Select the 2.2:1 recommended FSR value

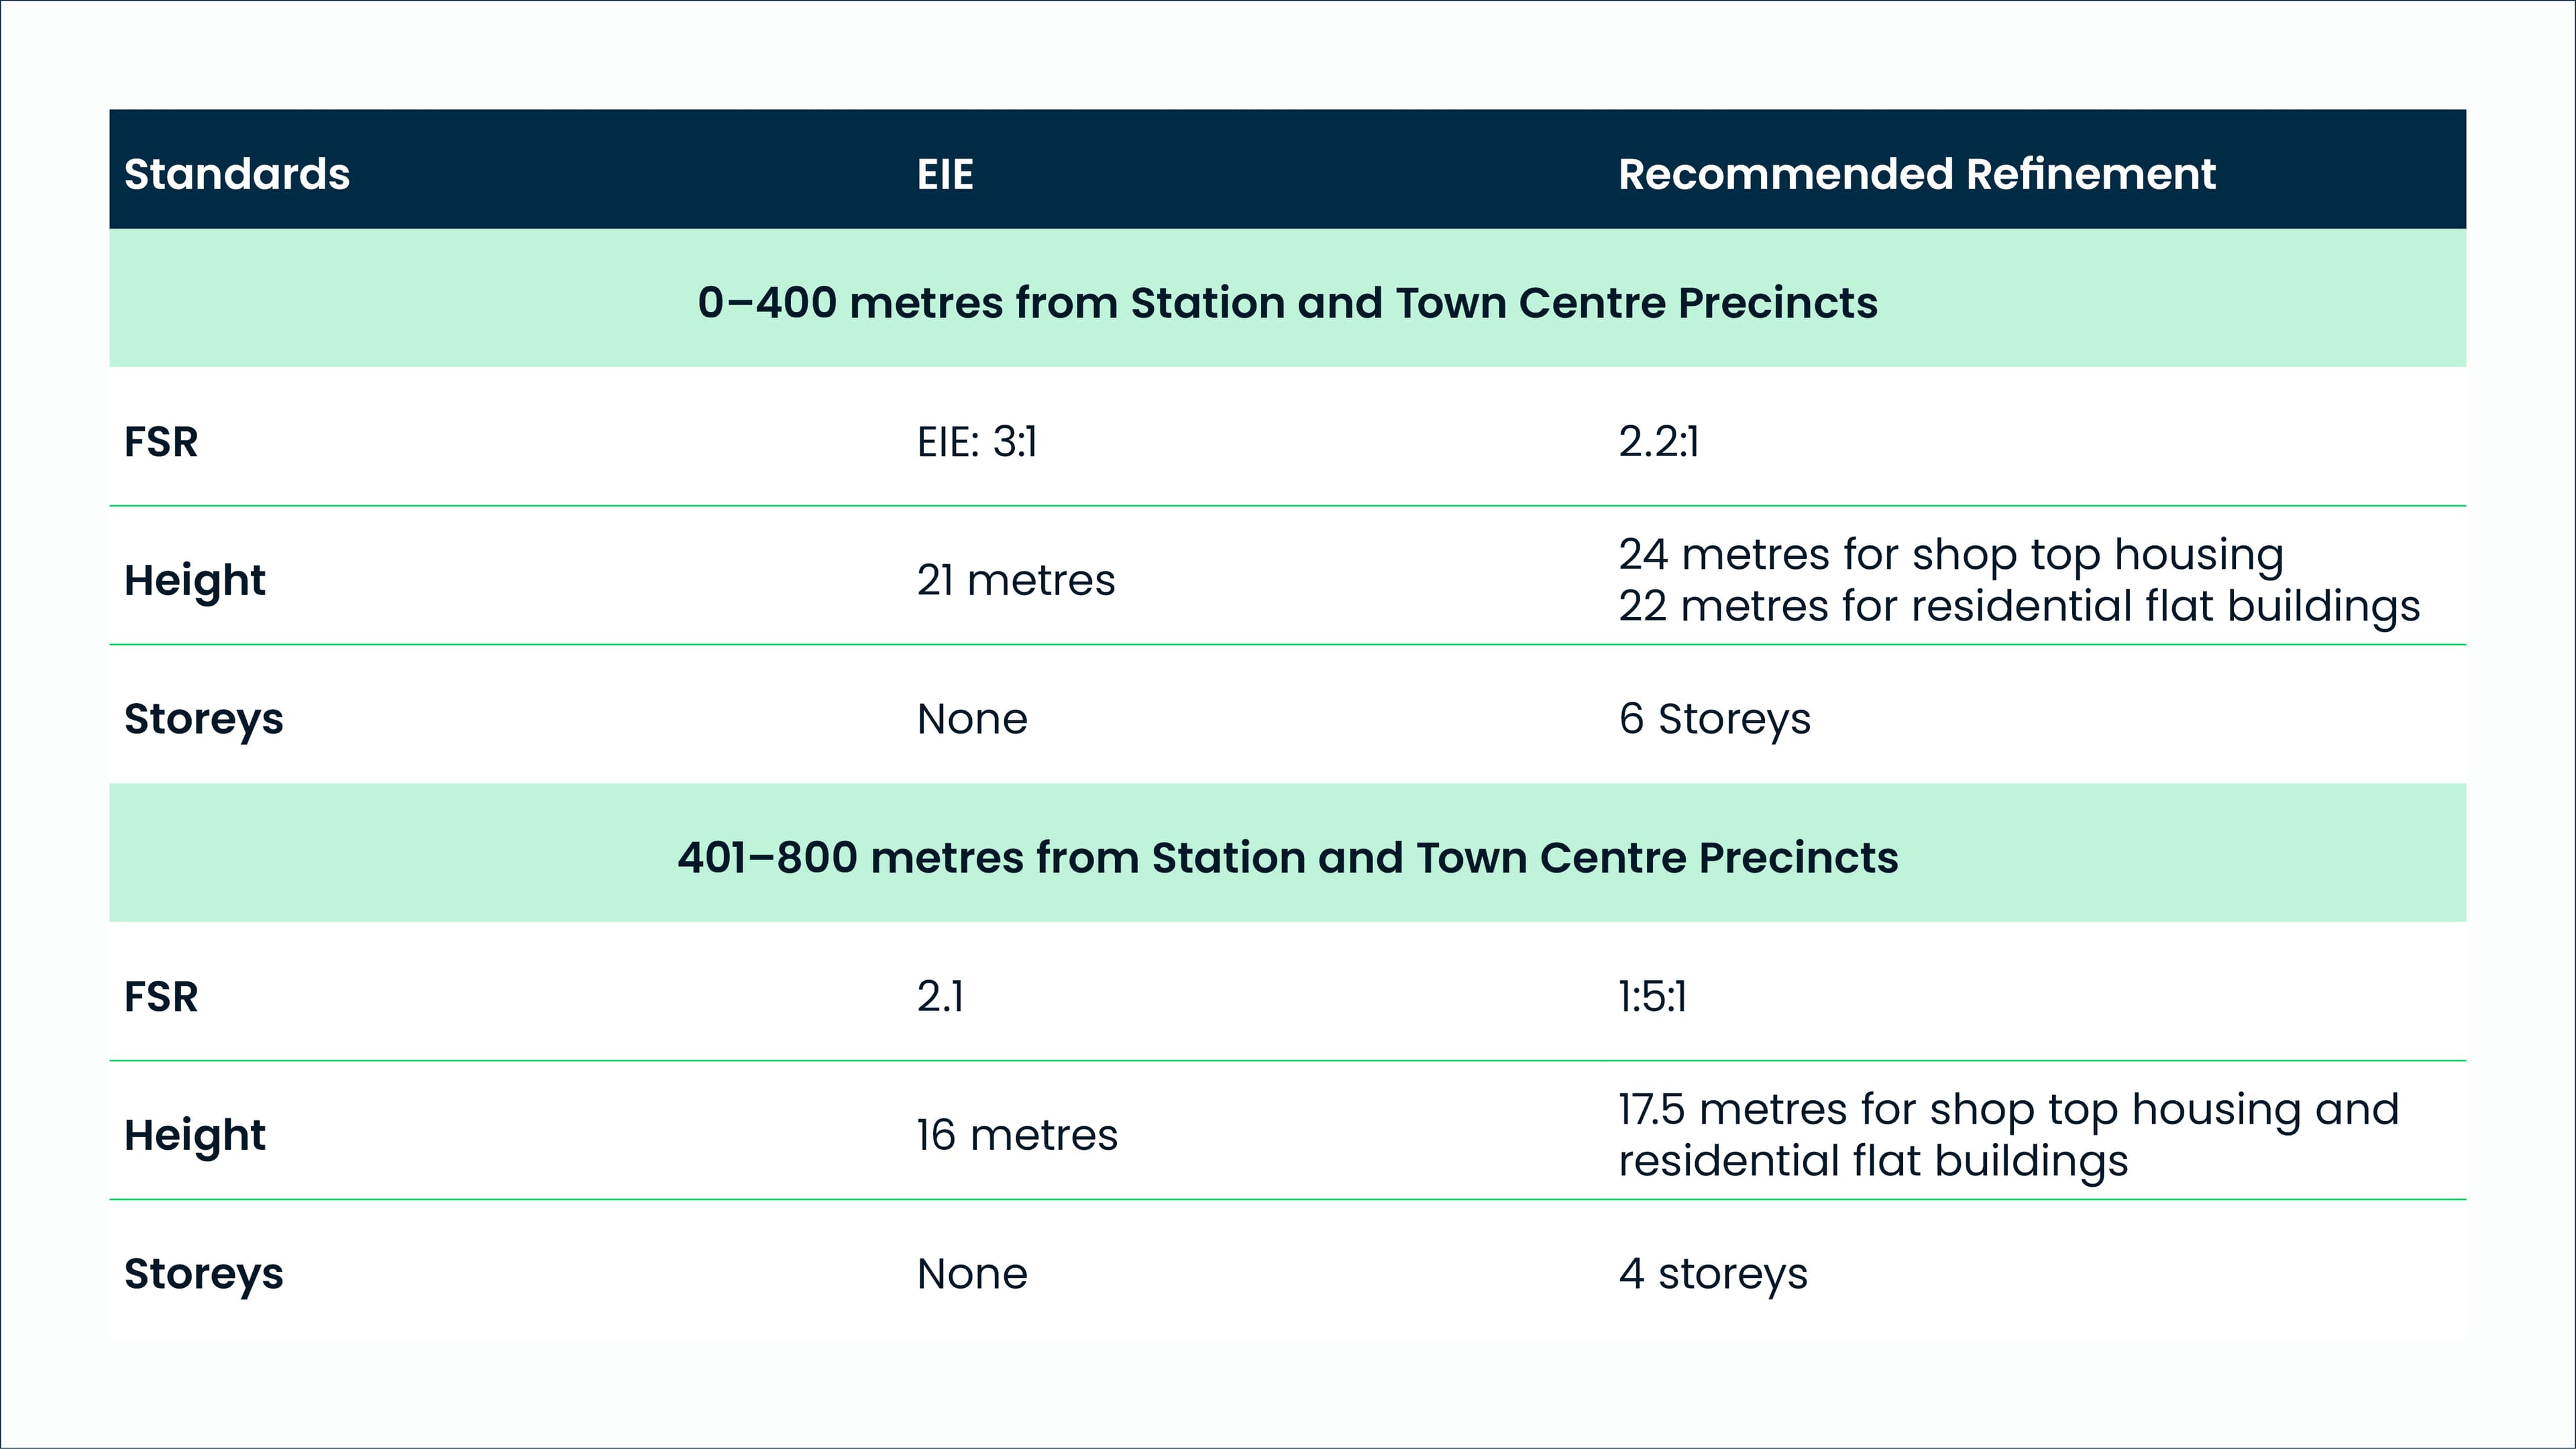(x=1658, y=441)
